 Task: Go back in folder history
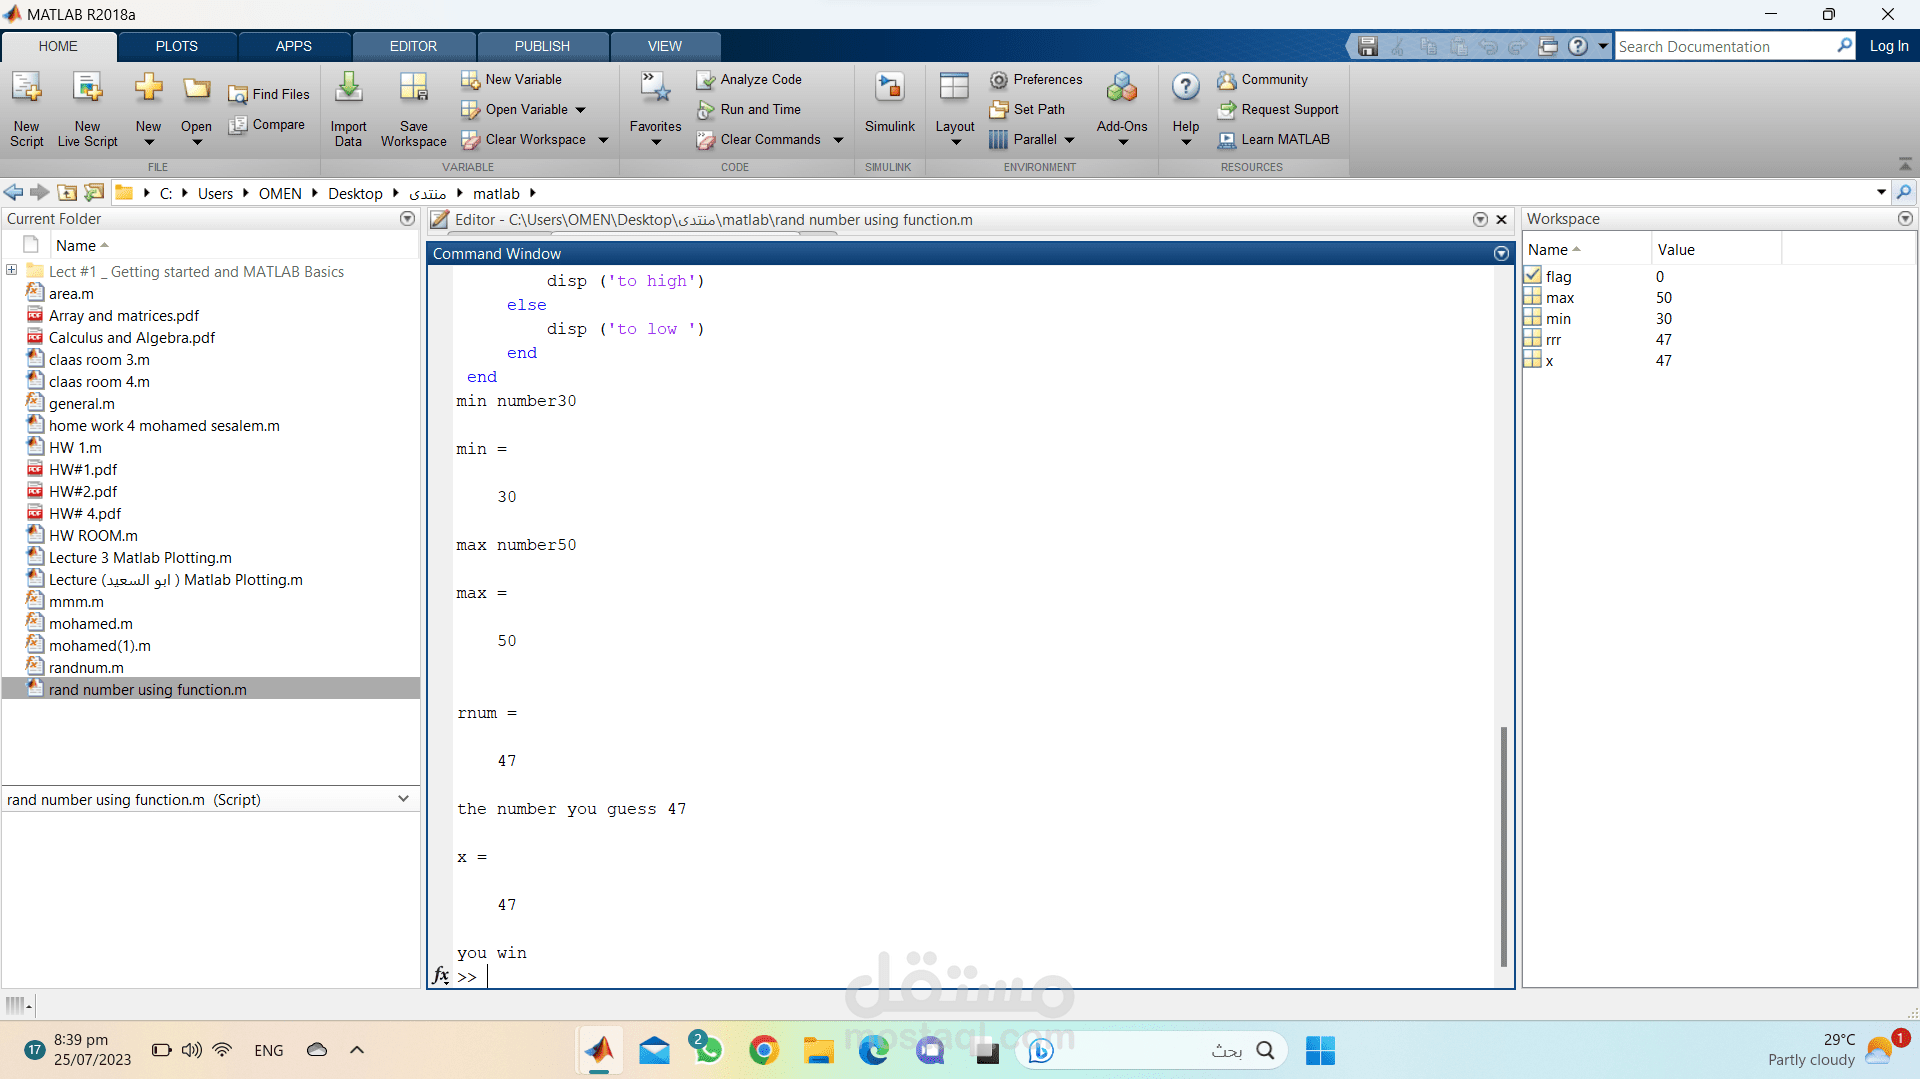[14, 193]
